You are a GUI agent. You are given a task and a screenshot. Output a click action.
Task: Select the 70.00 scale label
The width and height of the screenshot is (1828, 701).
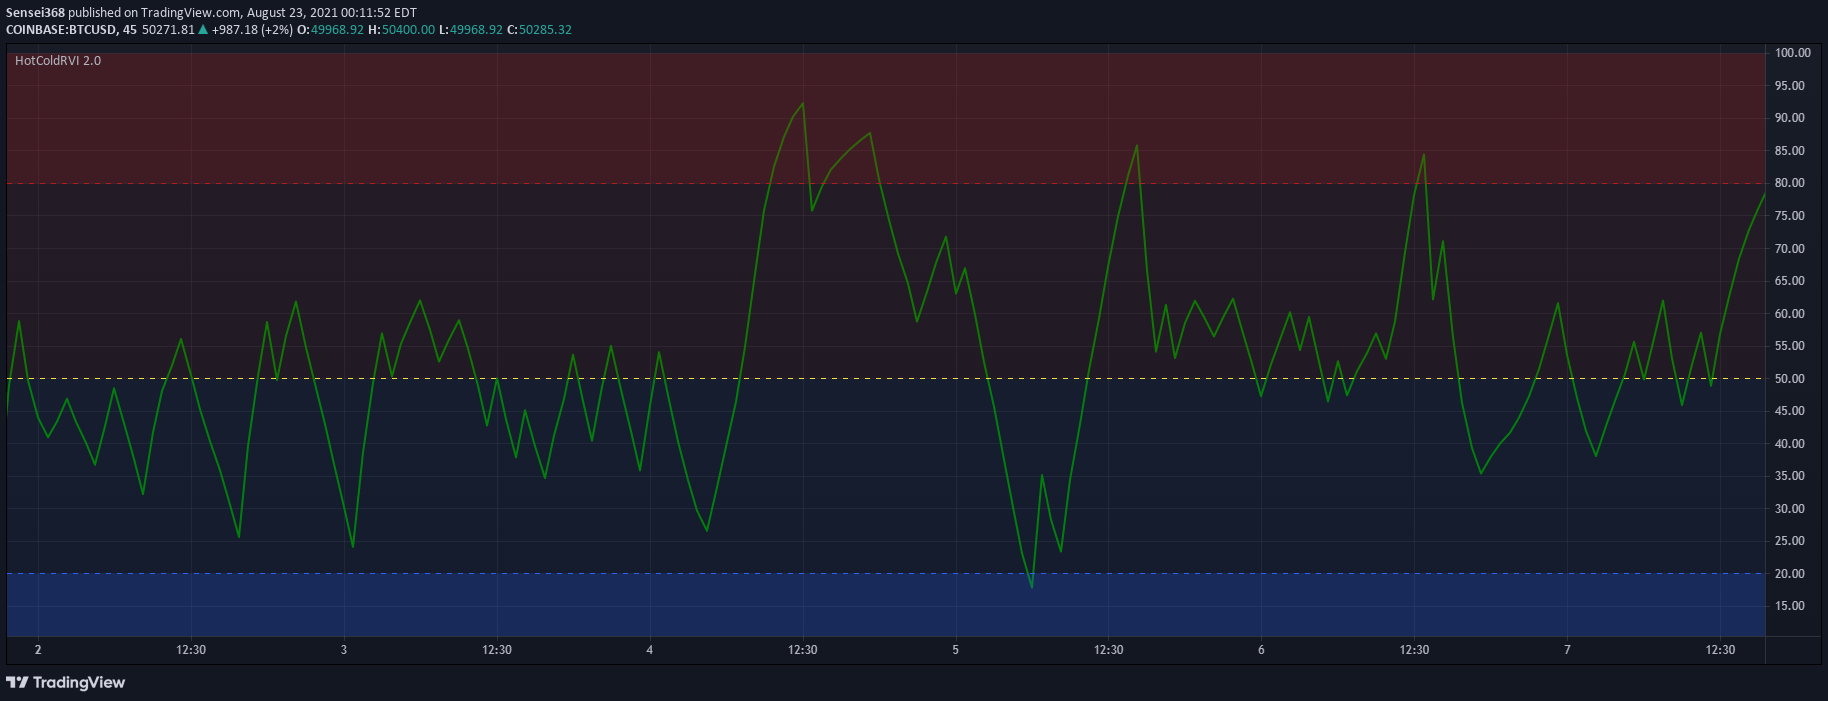(x=1790, y=249)
